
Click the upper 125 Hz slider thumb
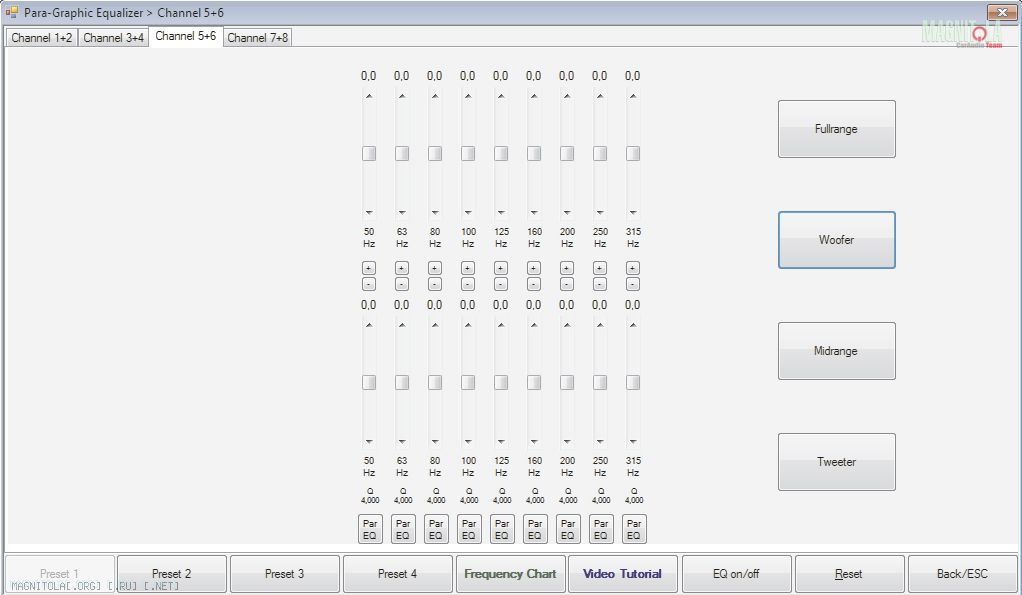[501, 153]
